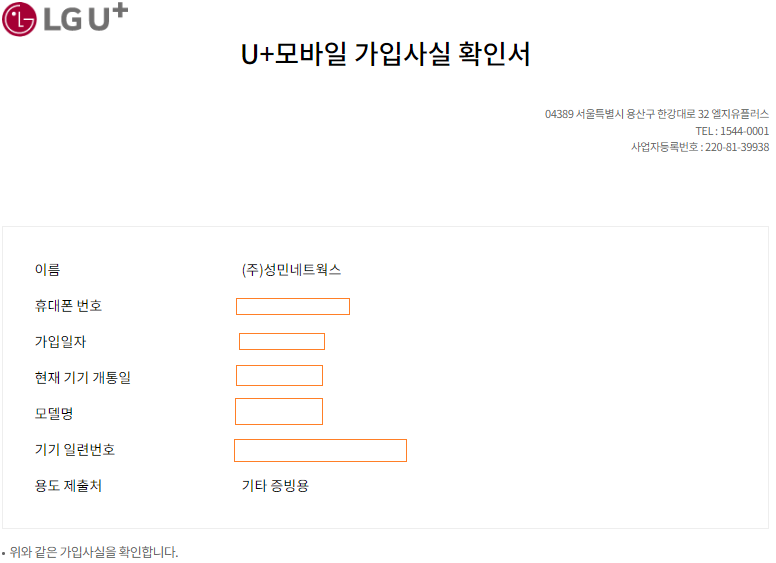Viewport: 776px width, 563px height.
Task: Click the LG U+ logo
Action: [x=65, y=18]
